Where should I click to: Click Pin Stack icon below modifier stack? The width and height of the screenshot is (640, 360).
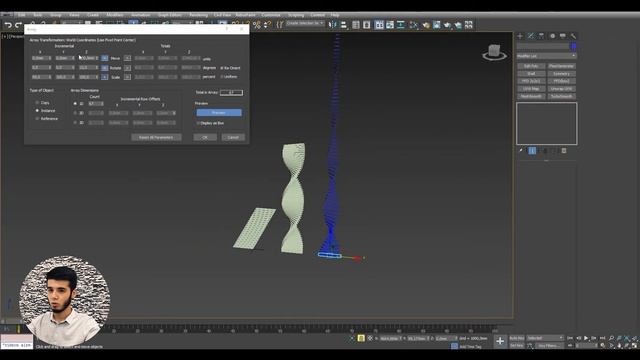pyautogui.click(x=521, y=151)
